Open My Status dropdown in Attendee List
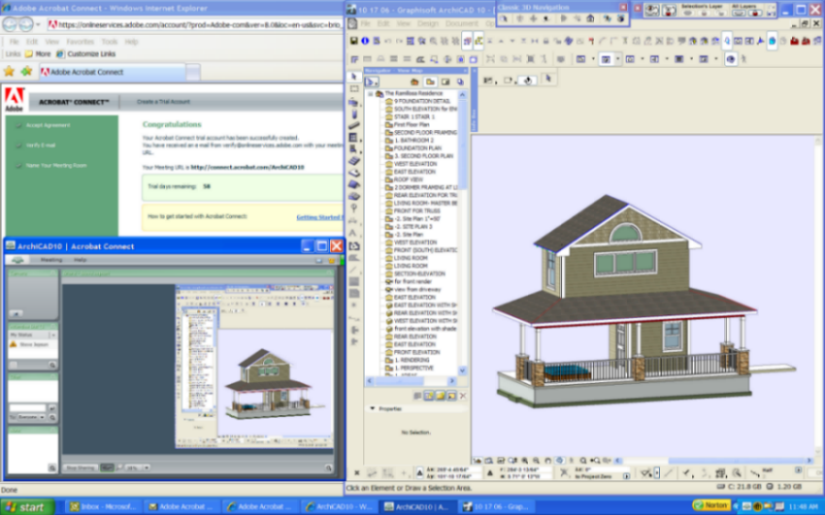The height and width of the screenshot is (515, 825). pyautogui.click(x=53, y=335)
